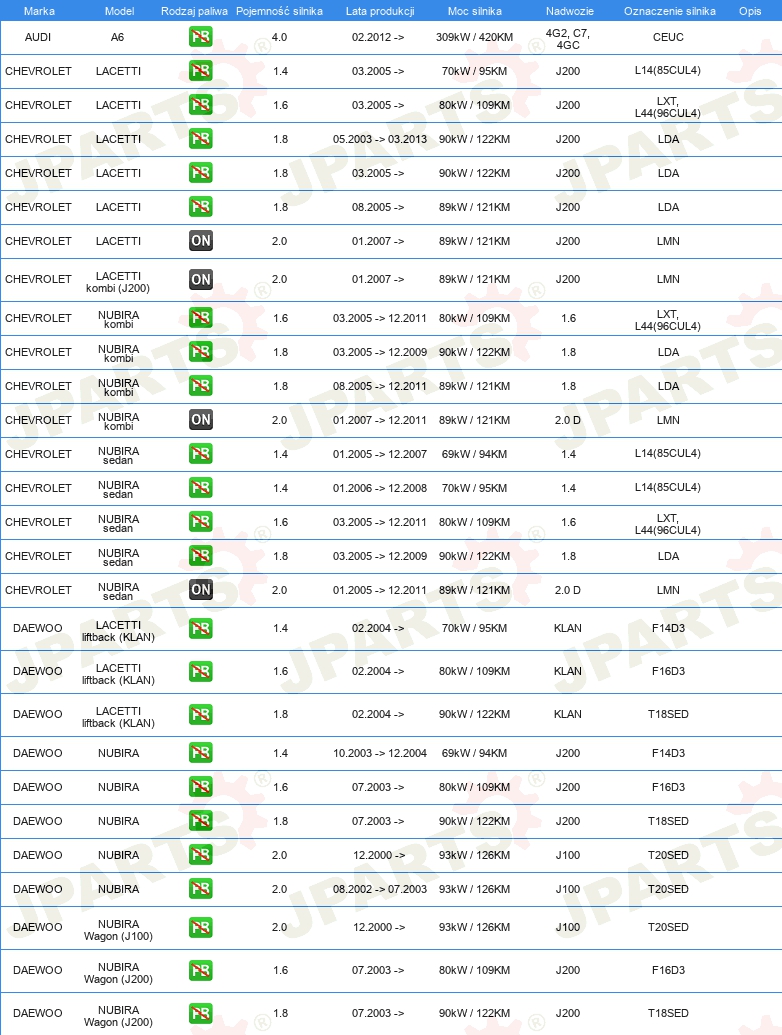This screenshot has height=1035, width=782.
Task: Click petrol icon for Nubira kombi 1.8 89kW
Action: tap(201, 385)
